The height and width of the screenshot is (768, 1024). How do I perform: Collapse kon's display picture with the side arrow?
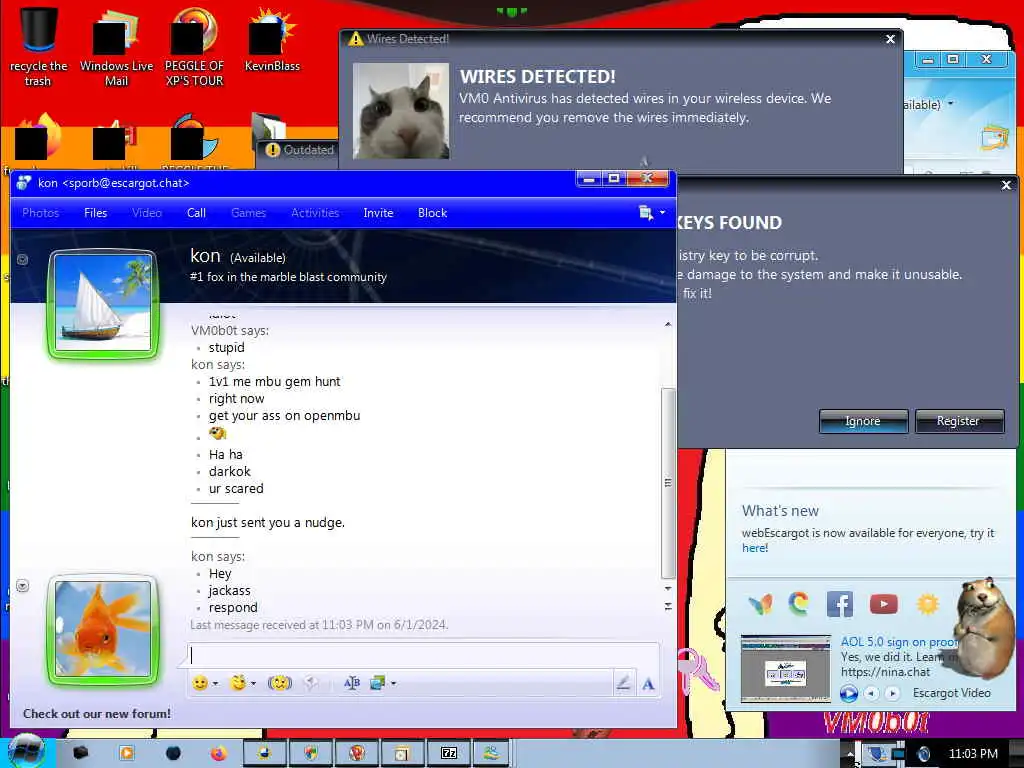(x=22, y=259)
